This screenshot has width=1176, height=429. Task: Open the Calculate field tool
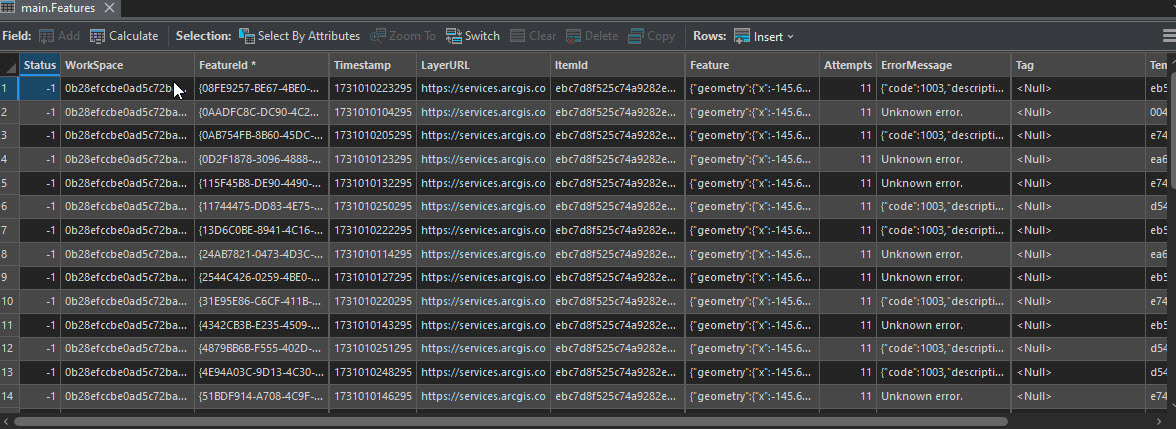[x=124, y=36]
